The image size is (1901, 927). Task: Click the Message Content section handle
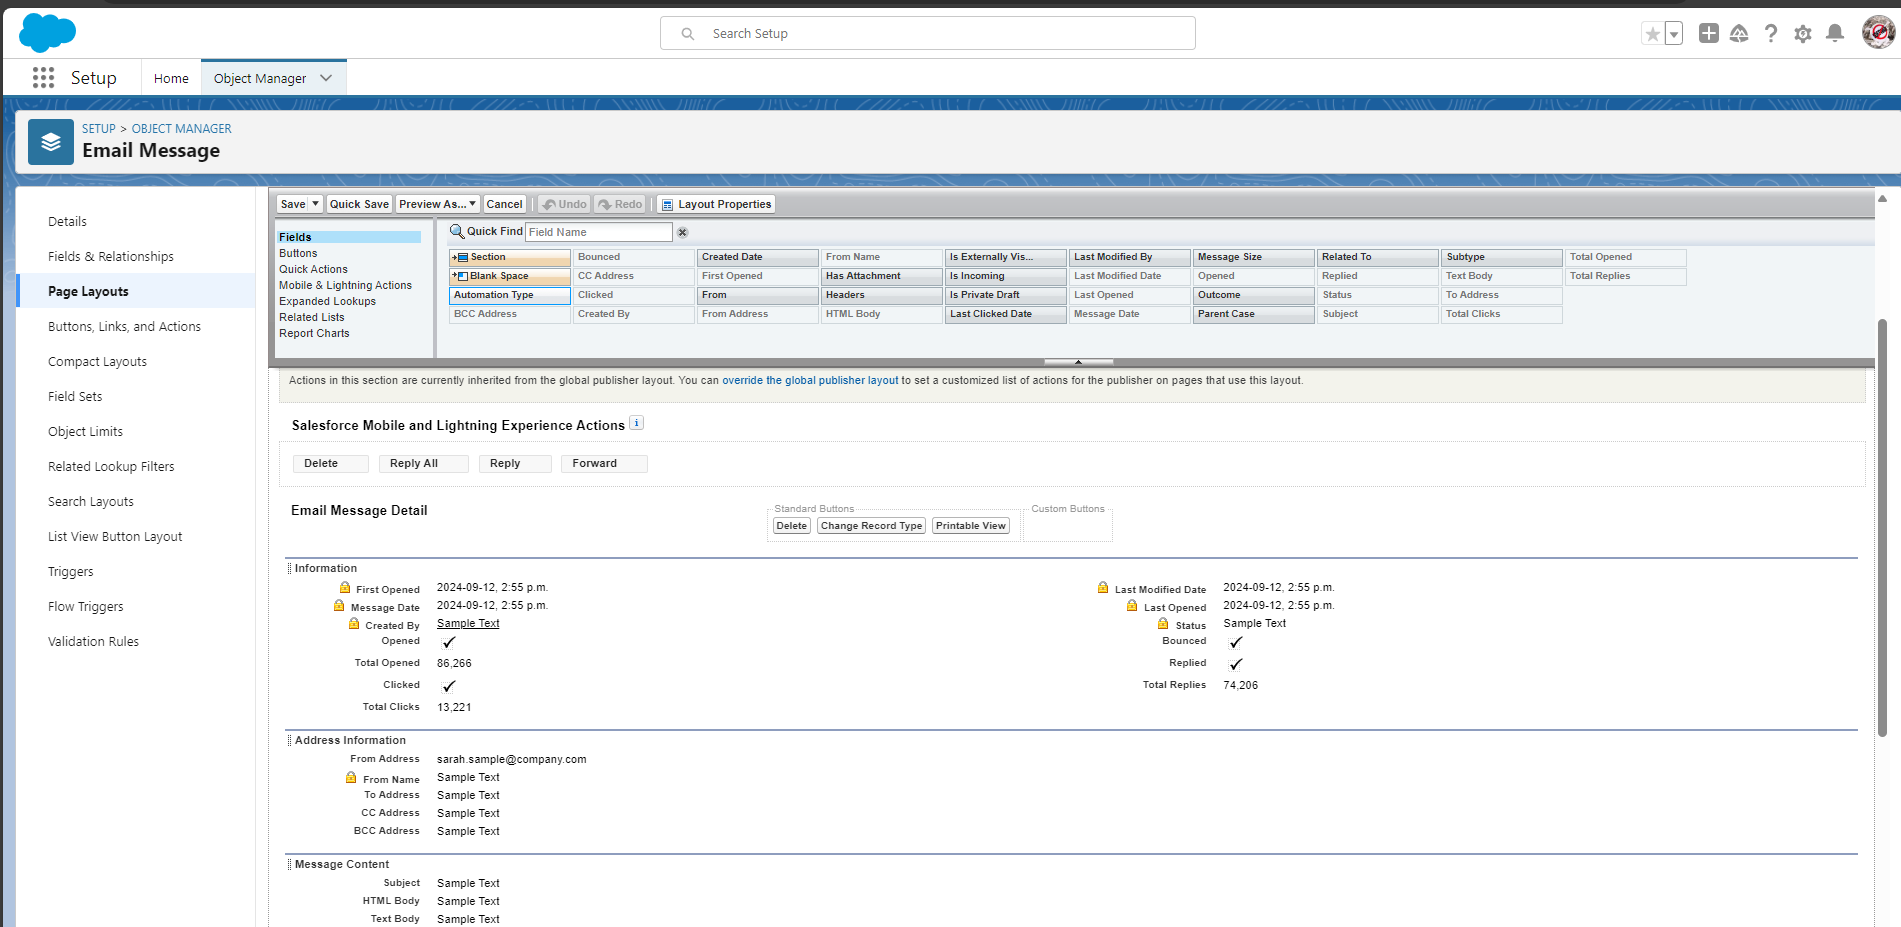(x=290, y=864)
